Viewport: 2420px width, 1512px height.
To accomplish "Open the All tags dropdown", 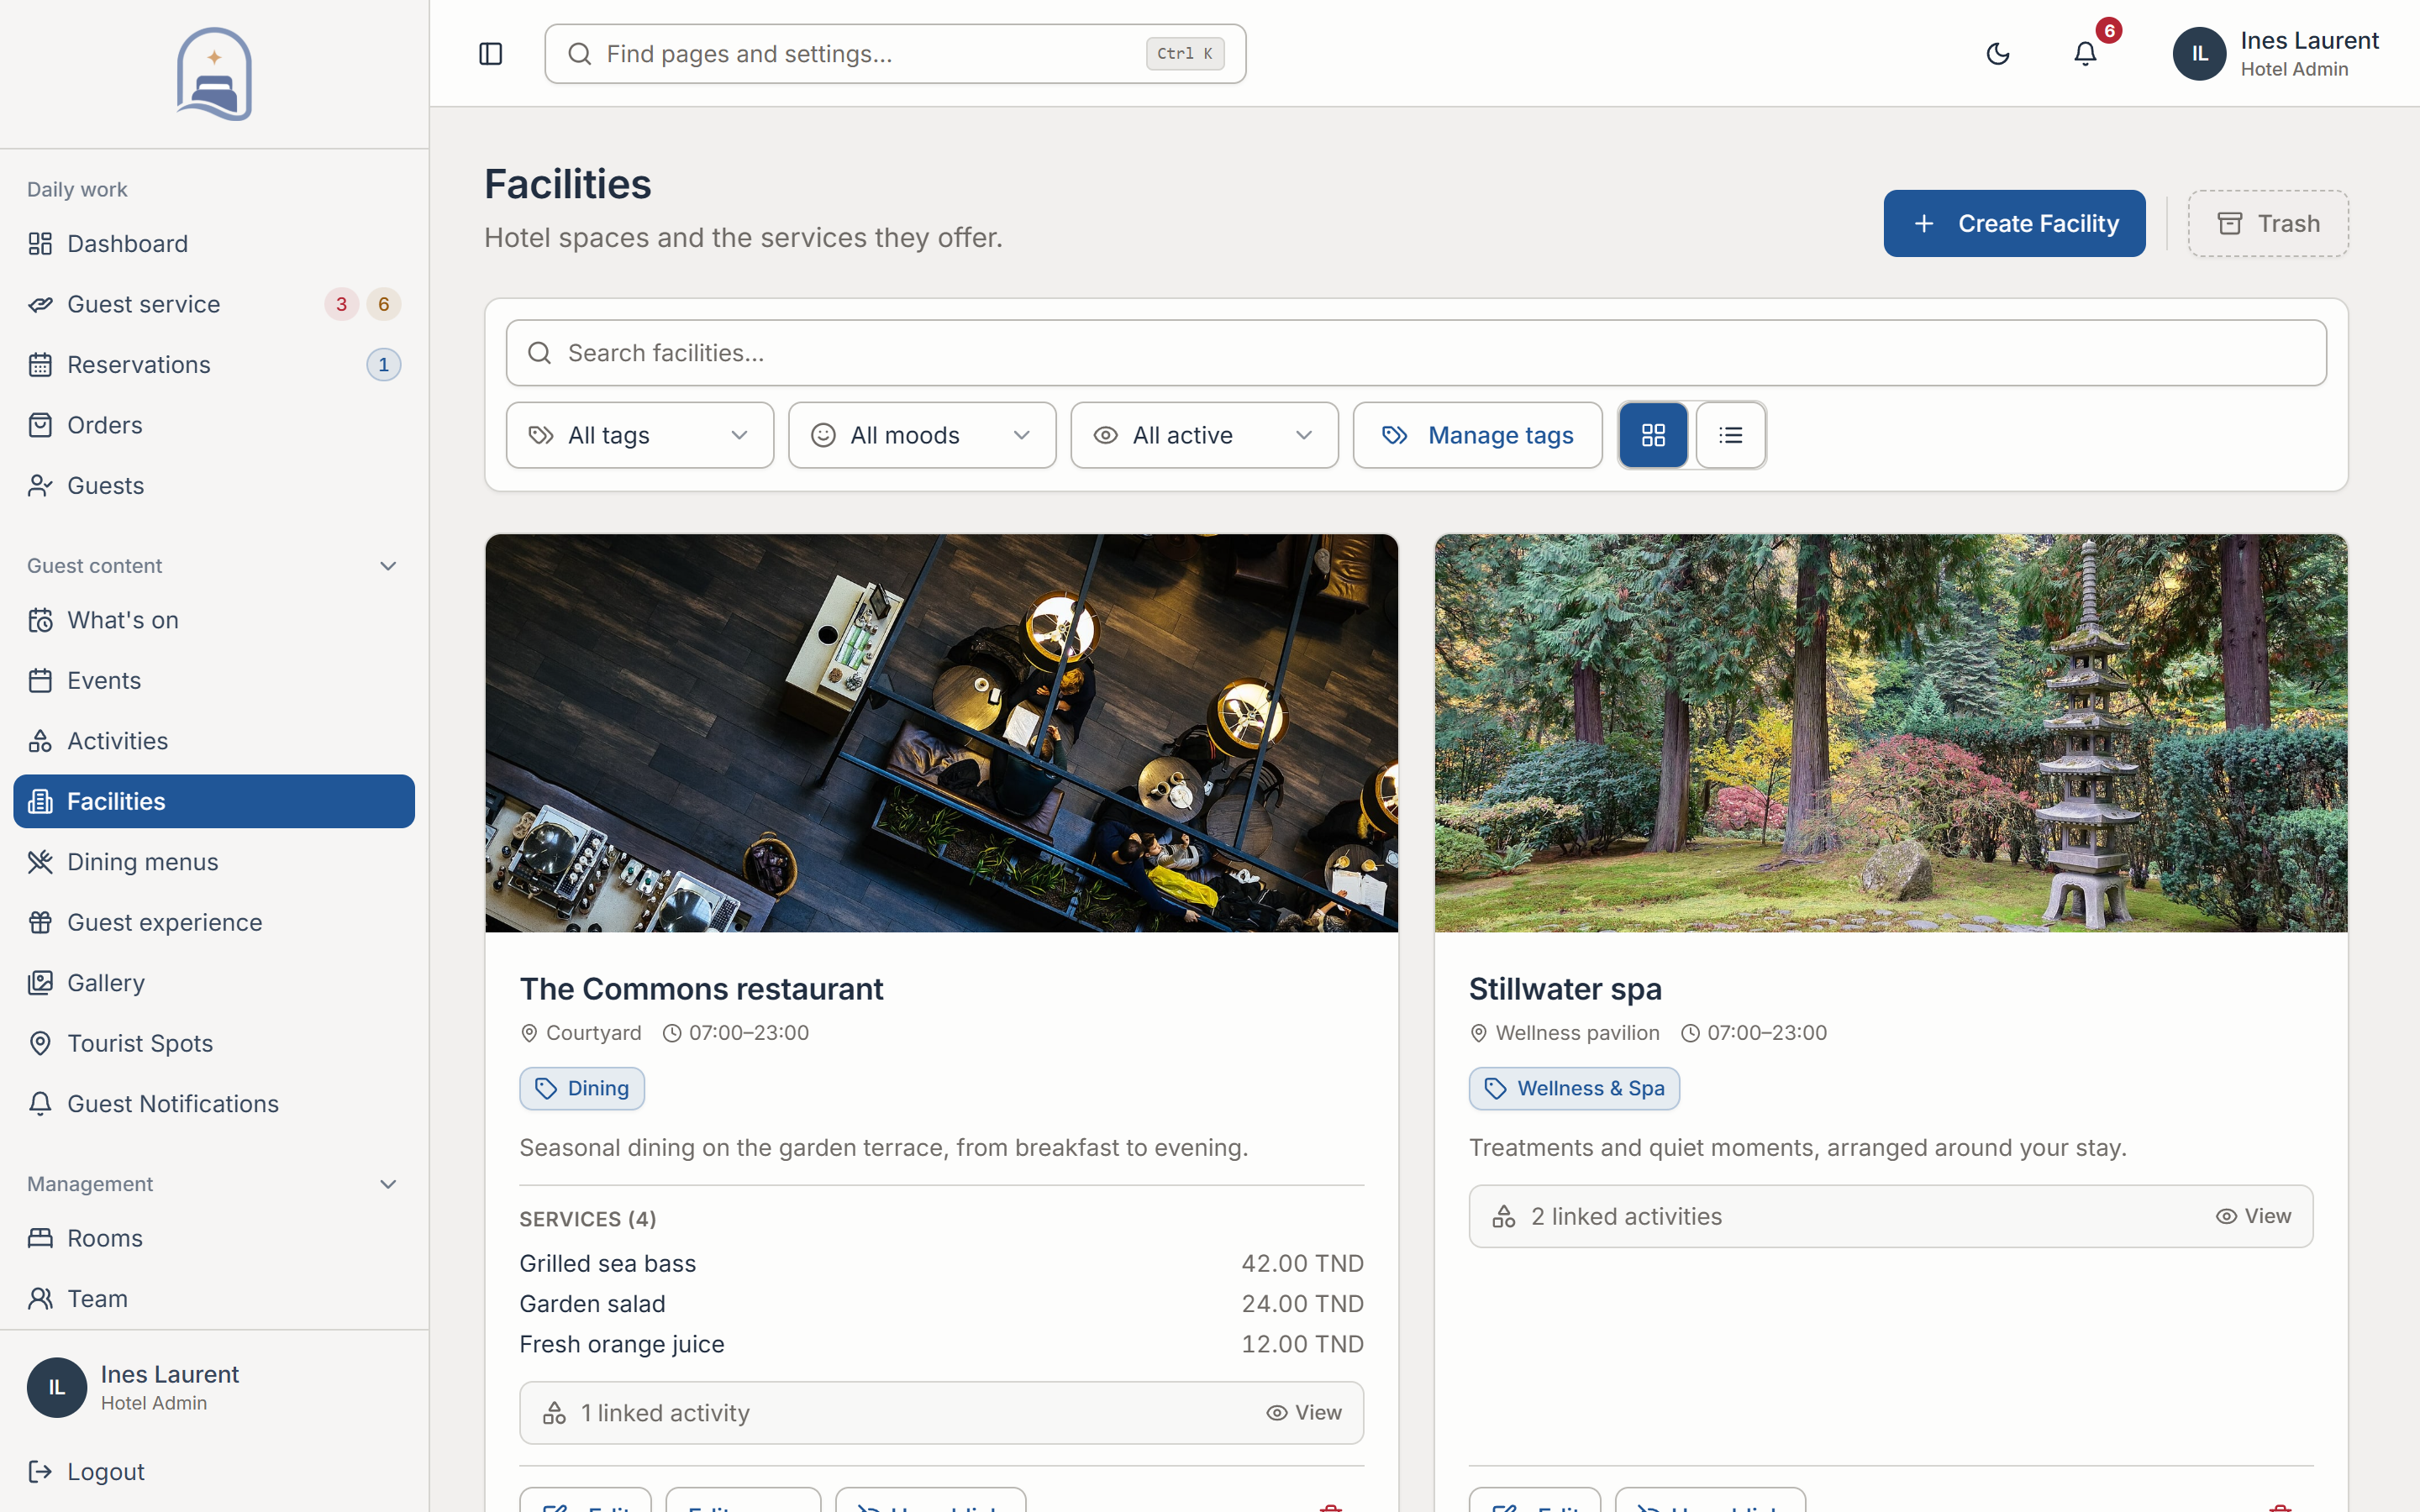I will click(x=640, y=435).
